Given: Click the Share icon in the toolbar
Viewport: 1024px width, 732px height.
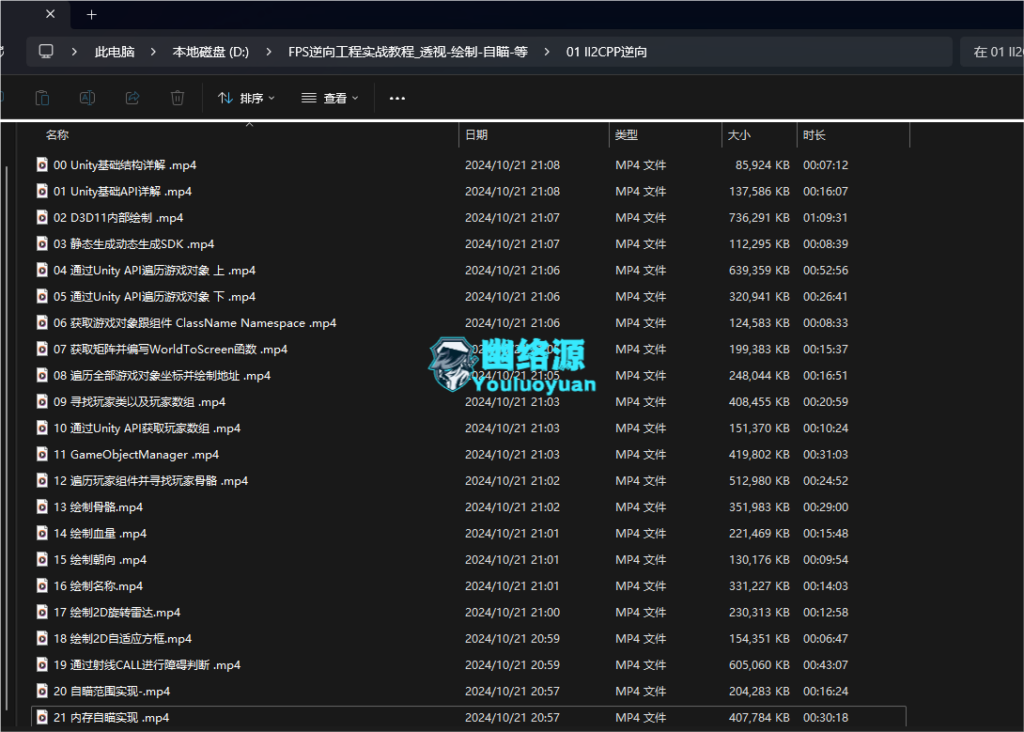Looking at the screenshot, I should [132, 98].
